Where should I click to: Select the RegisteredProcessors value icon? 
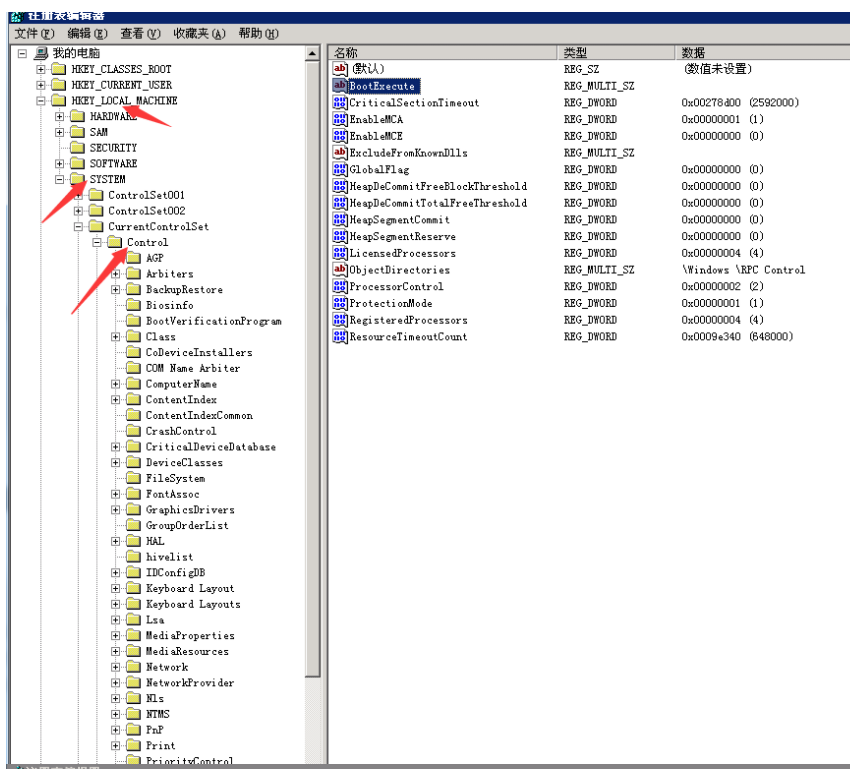pyautogui.click(x=340, y=320)
